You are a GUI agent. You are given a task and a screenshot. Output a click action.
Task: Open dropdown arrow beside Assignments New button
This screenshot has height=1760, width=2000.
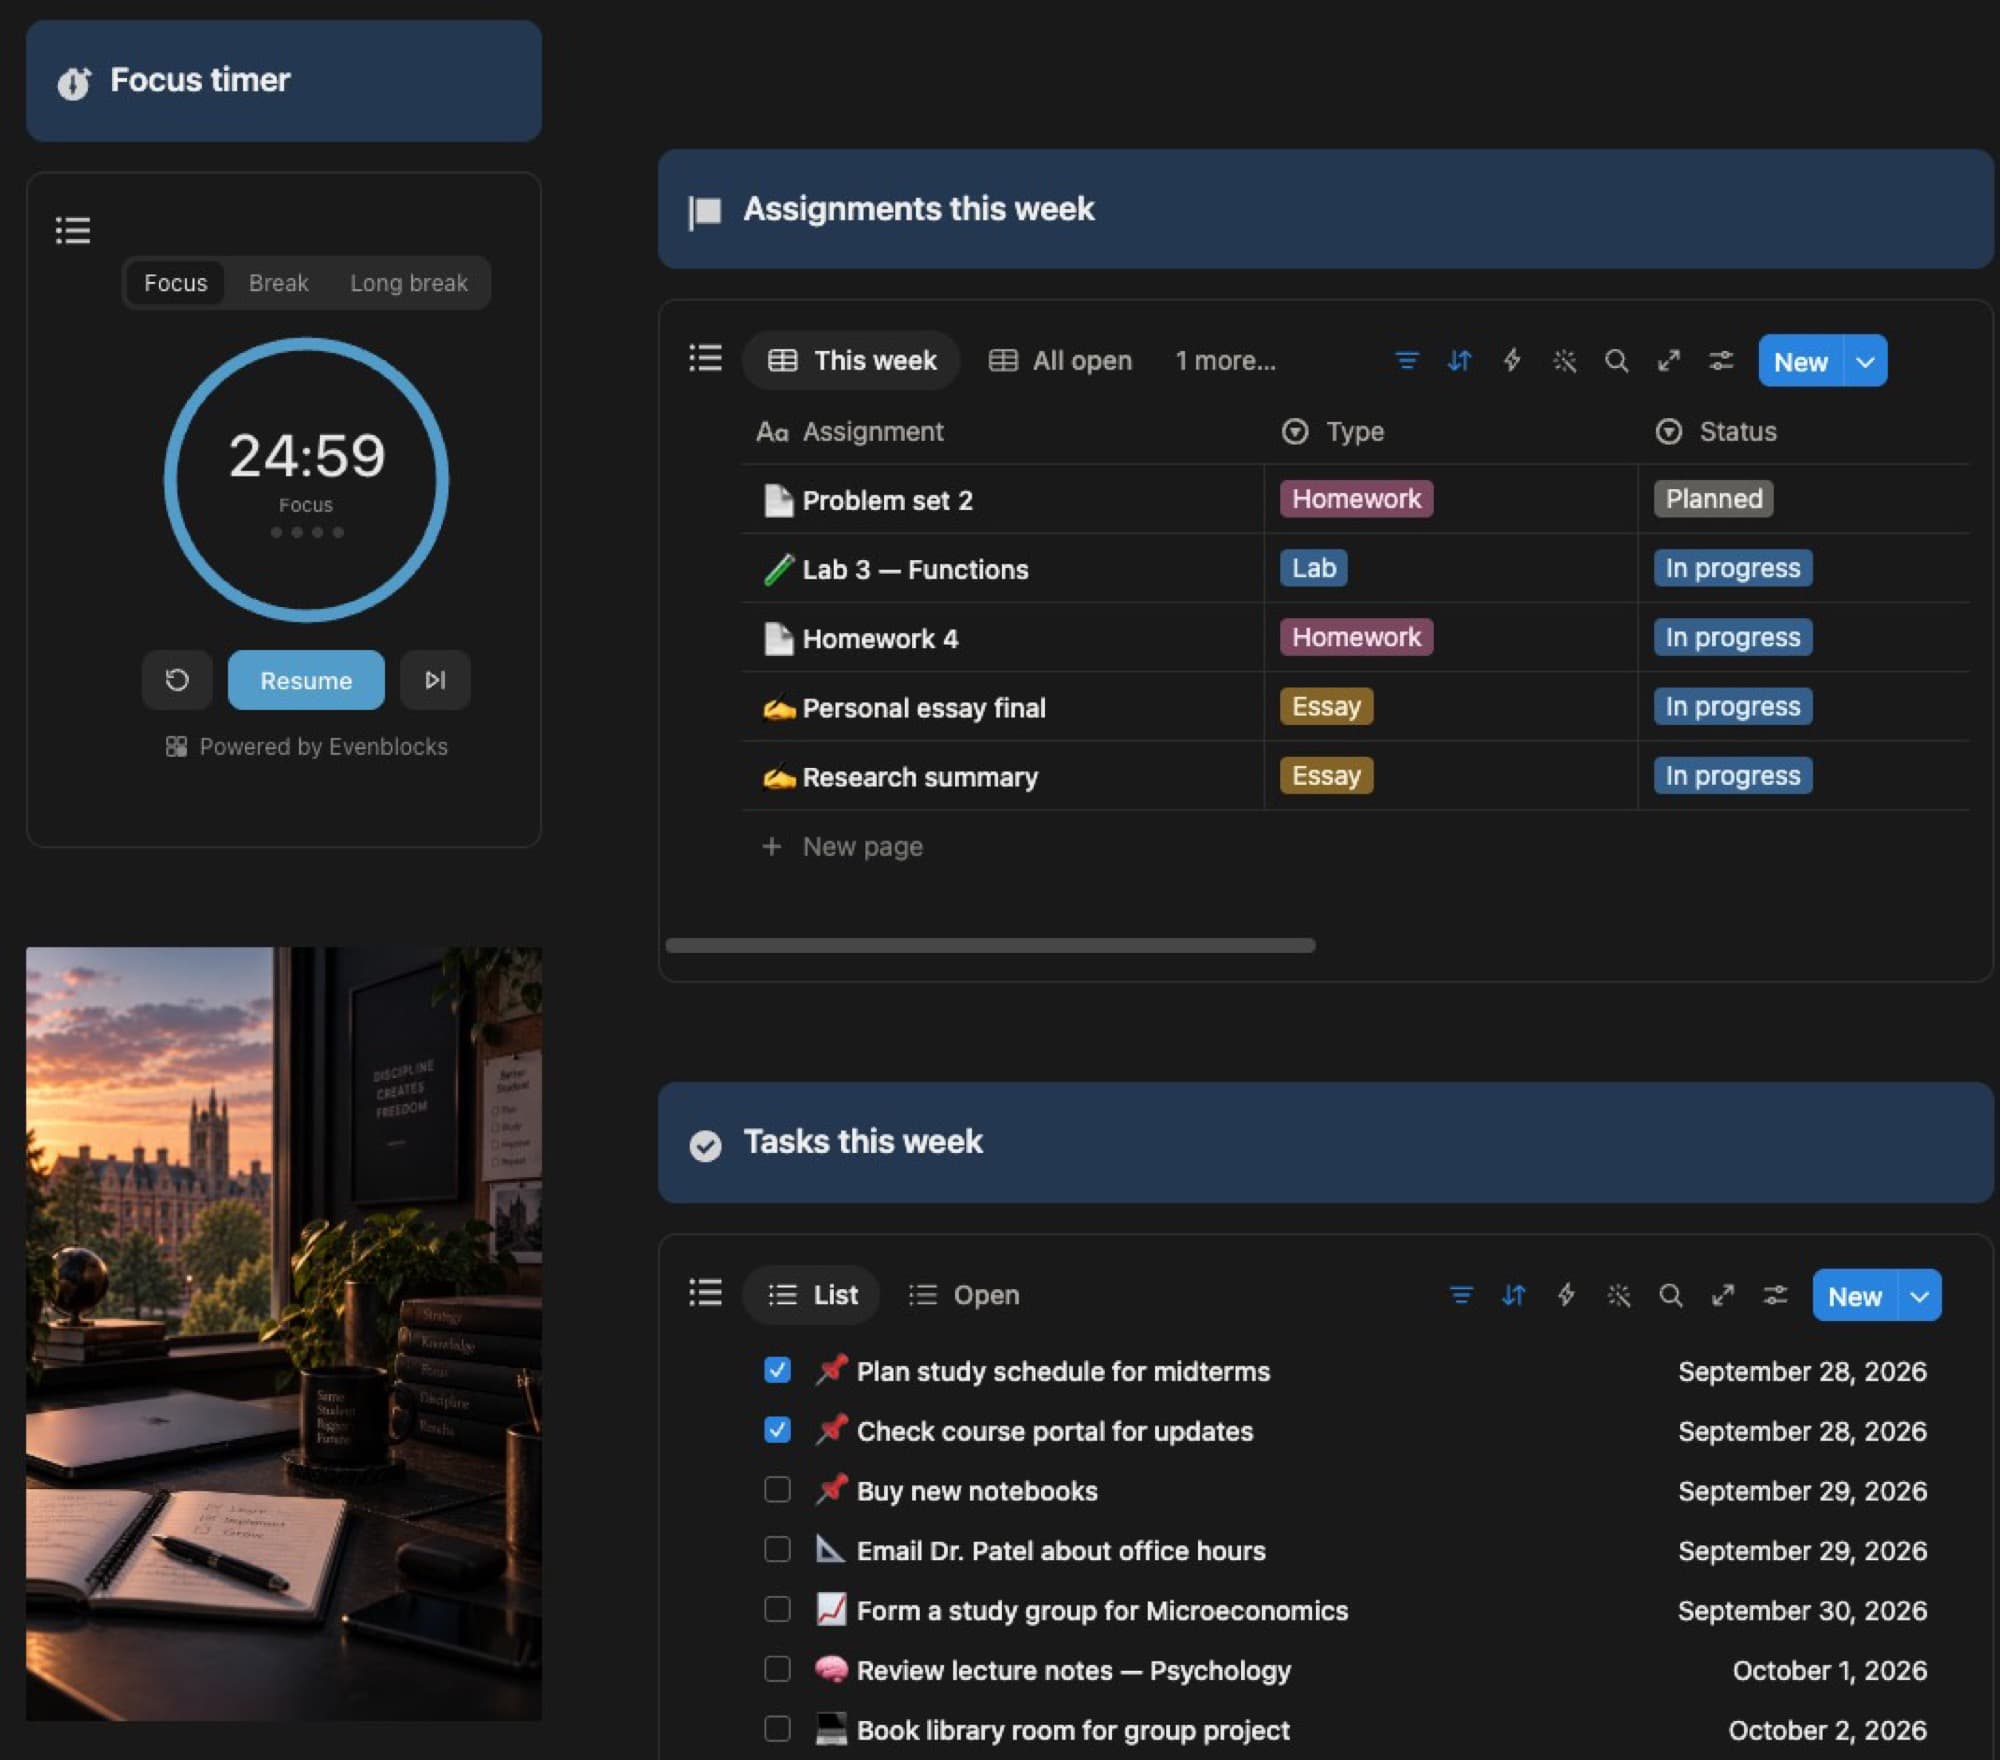coord(1865,361)
